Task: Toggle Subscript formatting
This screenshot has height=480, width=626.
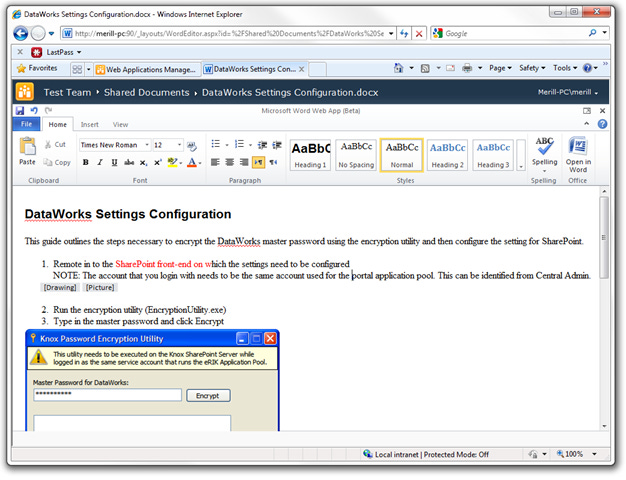Action: (x=143, y=162)
